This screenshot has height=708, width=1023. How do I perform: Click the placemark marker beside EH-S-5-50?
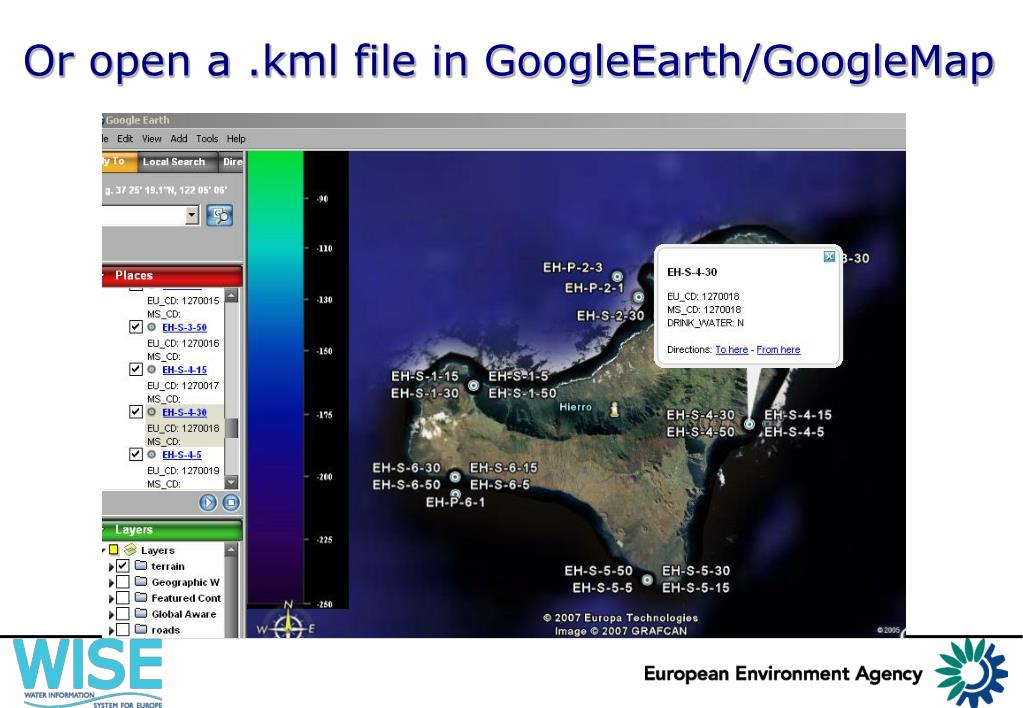[647, 579]
